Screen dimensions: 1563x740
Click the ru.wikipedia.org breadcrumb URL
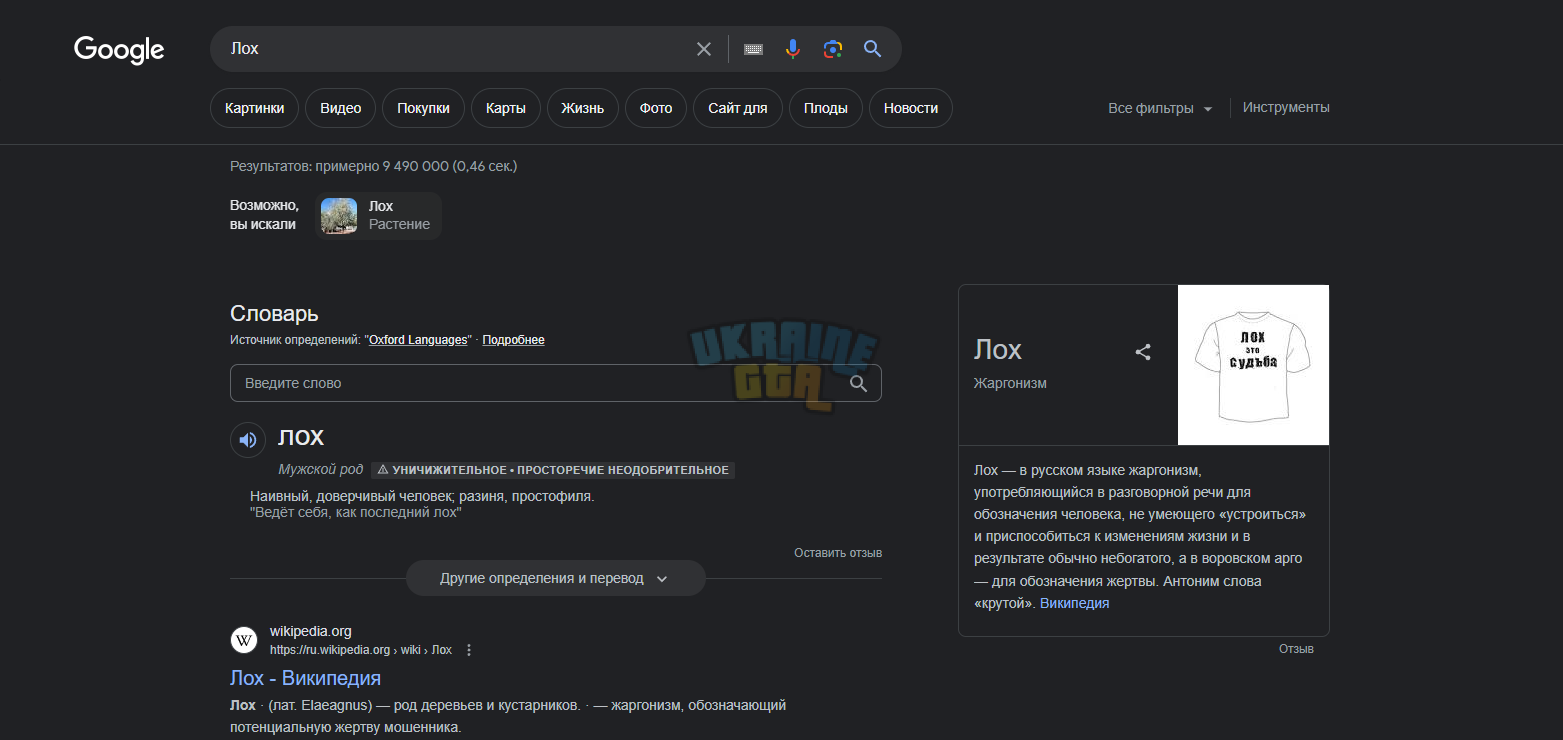tap(361, 650)
